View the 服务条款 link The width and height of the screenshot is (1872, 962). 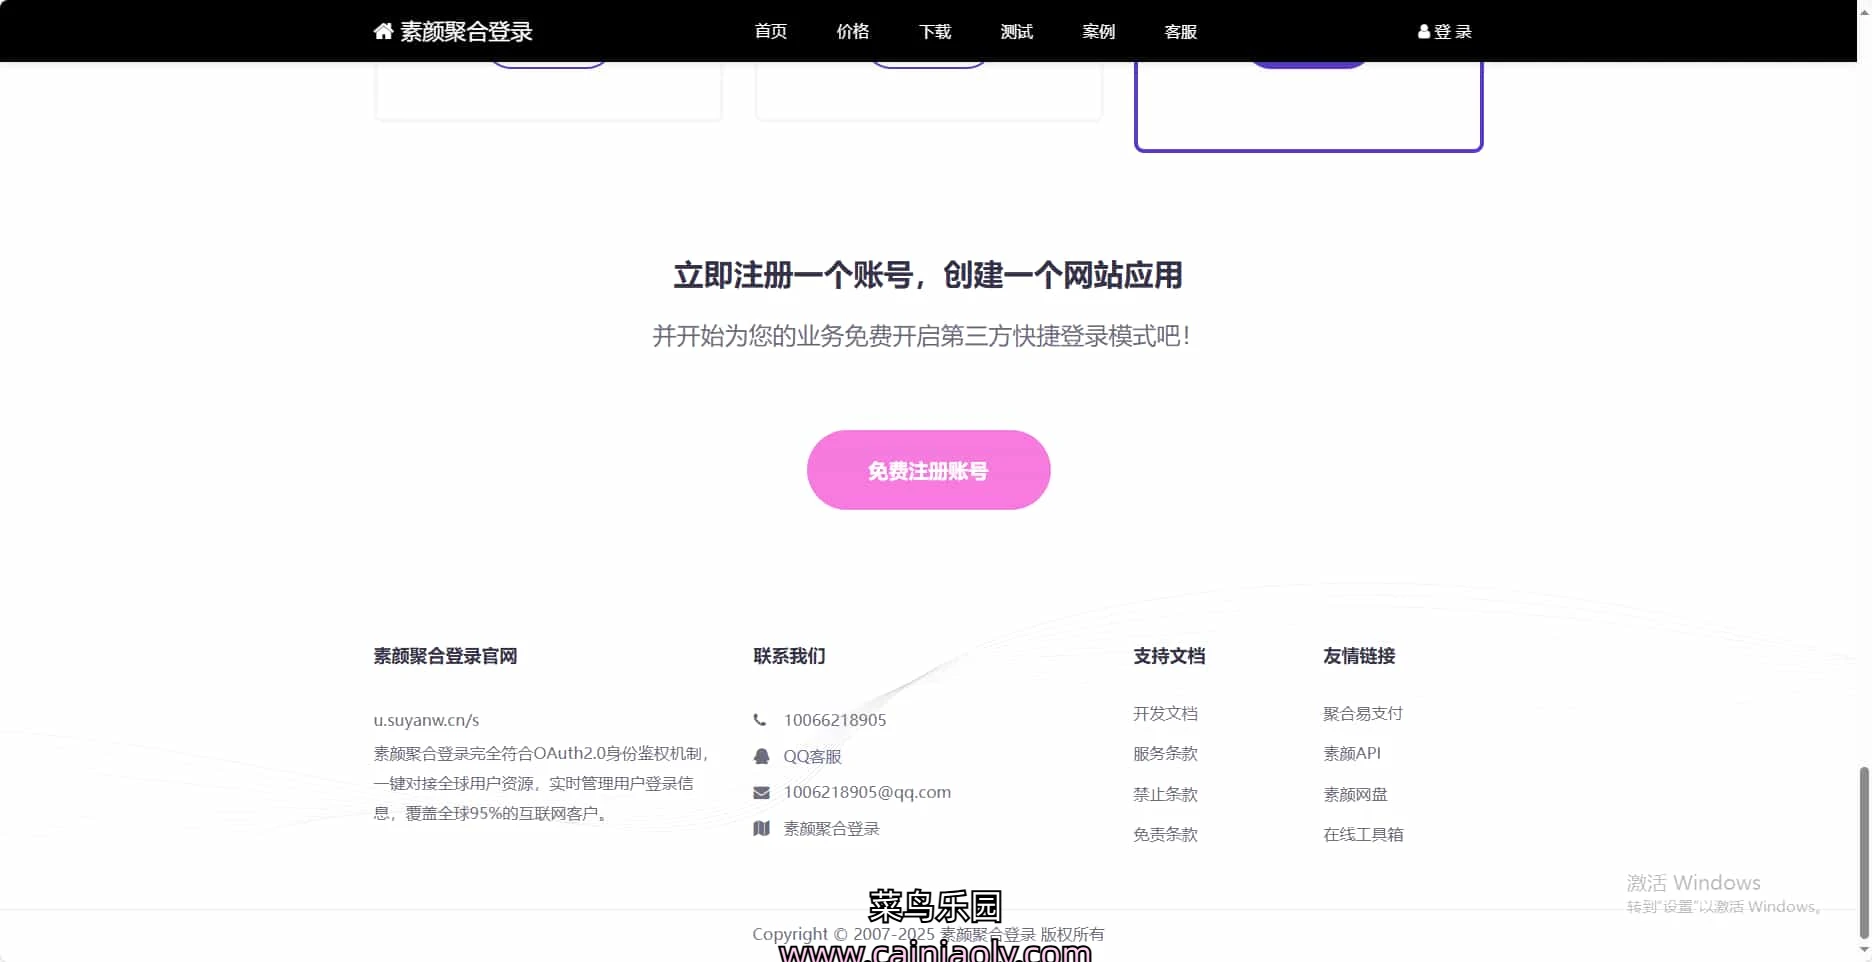(x=1165, y=753)
